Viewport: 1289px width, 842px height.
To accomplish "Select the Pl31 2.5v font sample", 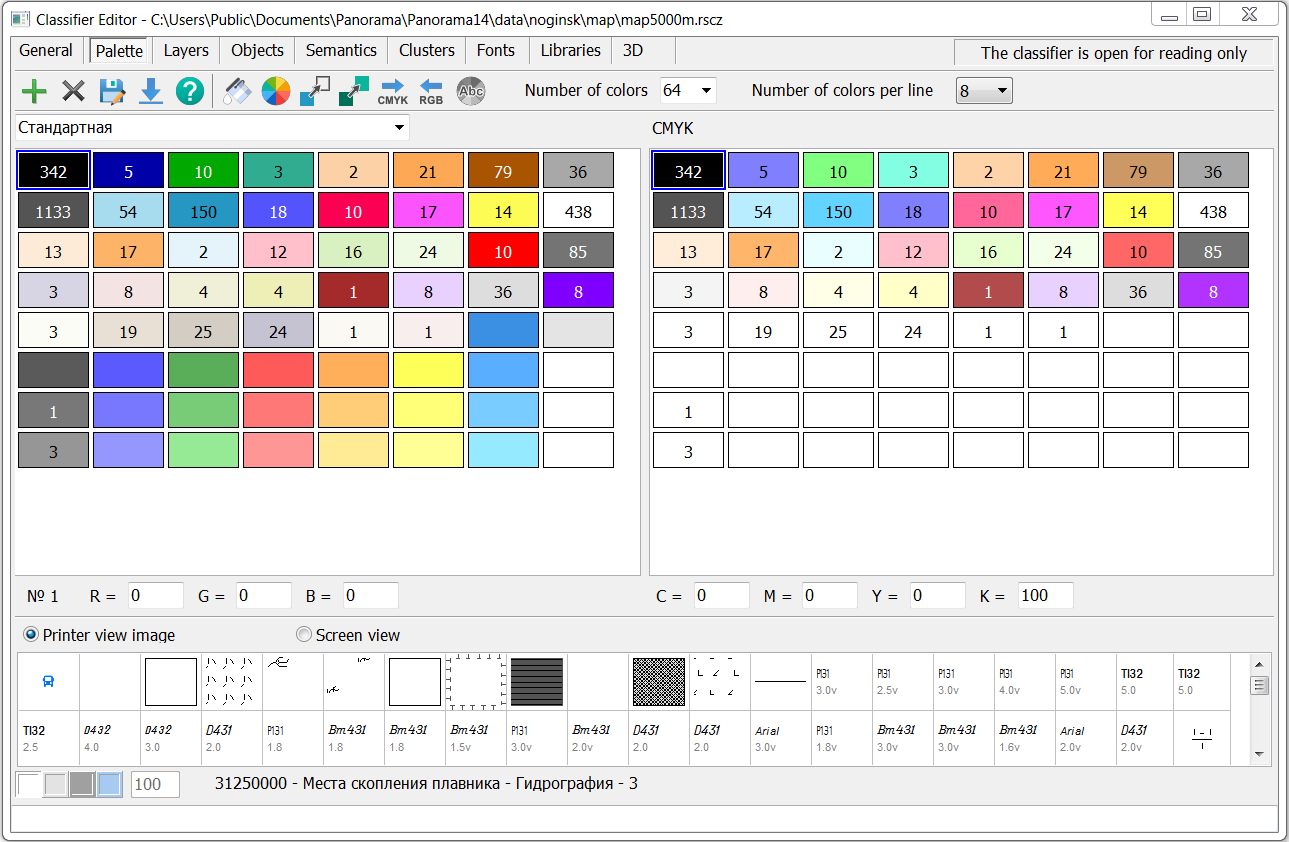I will [902, 682].
